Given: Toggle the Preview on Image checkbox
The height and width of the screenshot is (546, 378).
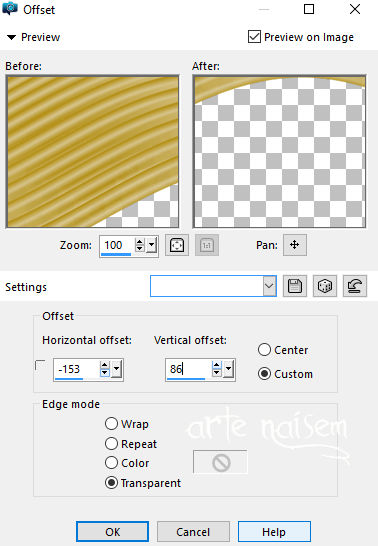Looking at the screenshot, I should coord(254,37).
